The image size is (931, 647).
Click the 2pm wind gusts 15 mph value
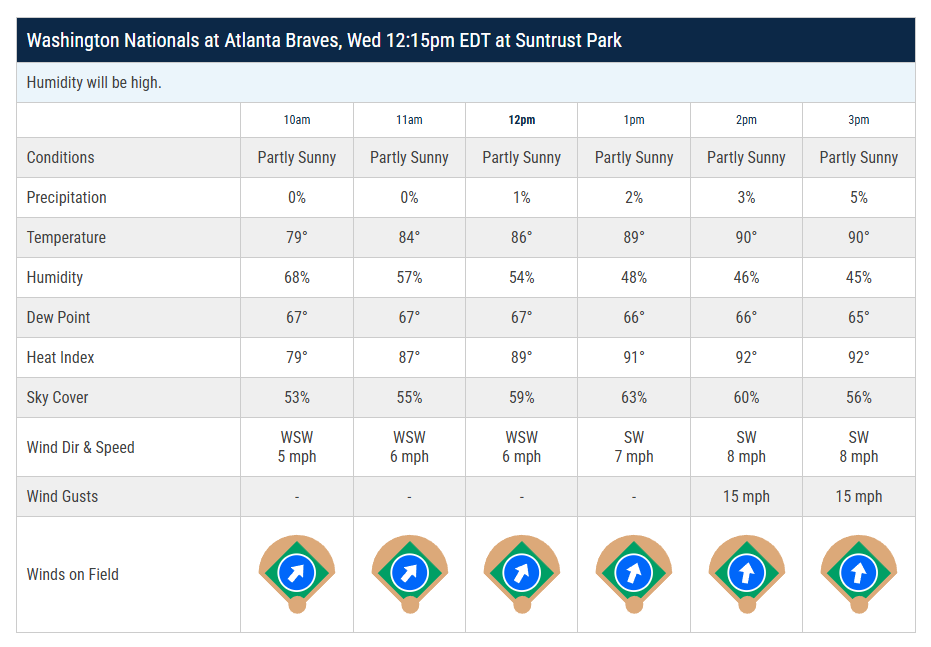coord(746,497)
